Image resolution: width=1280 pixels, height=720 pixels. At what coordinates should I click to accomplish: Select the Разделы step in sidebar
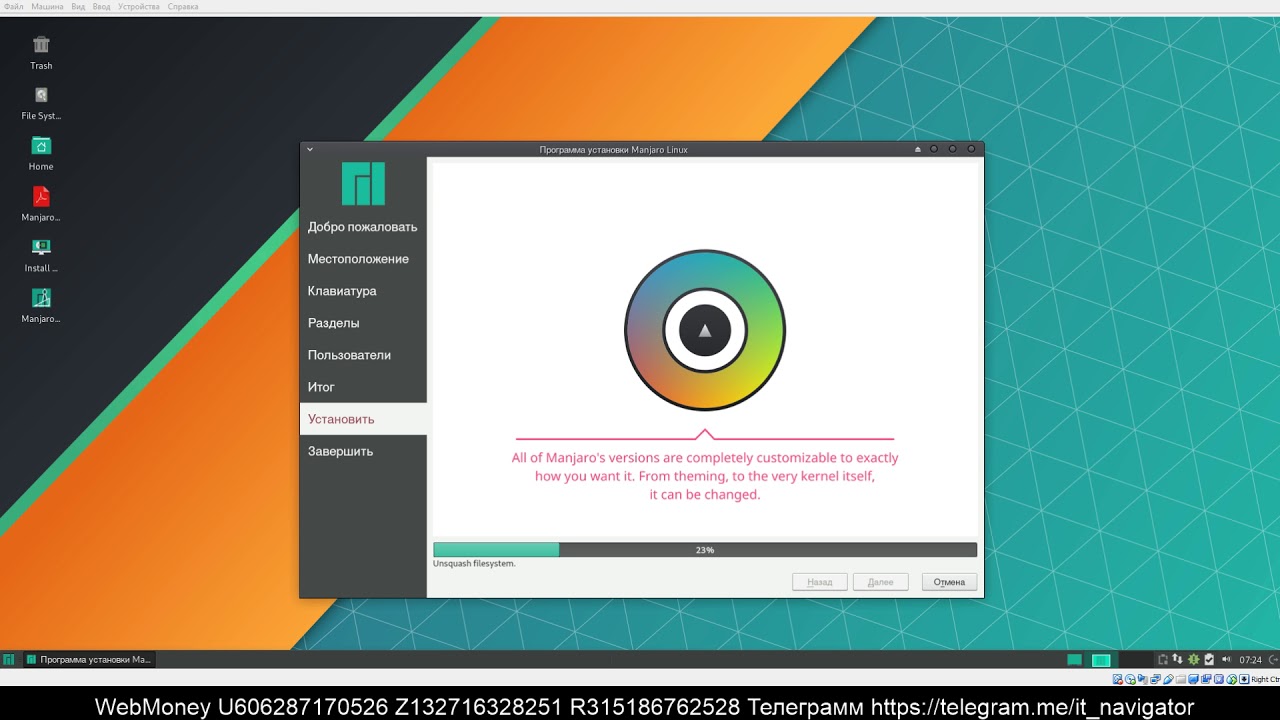[364, 323]
